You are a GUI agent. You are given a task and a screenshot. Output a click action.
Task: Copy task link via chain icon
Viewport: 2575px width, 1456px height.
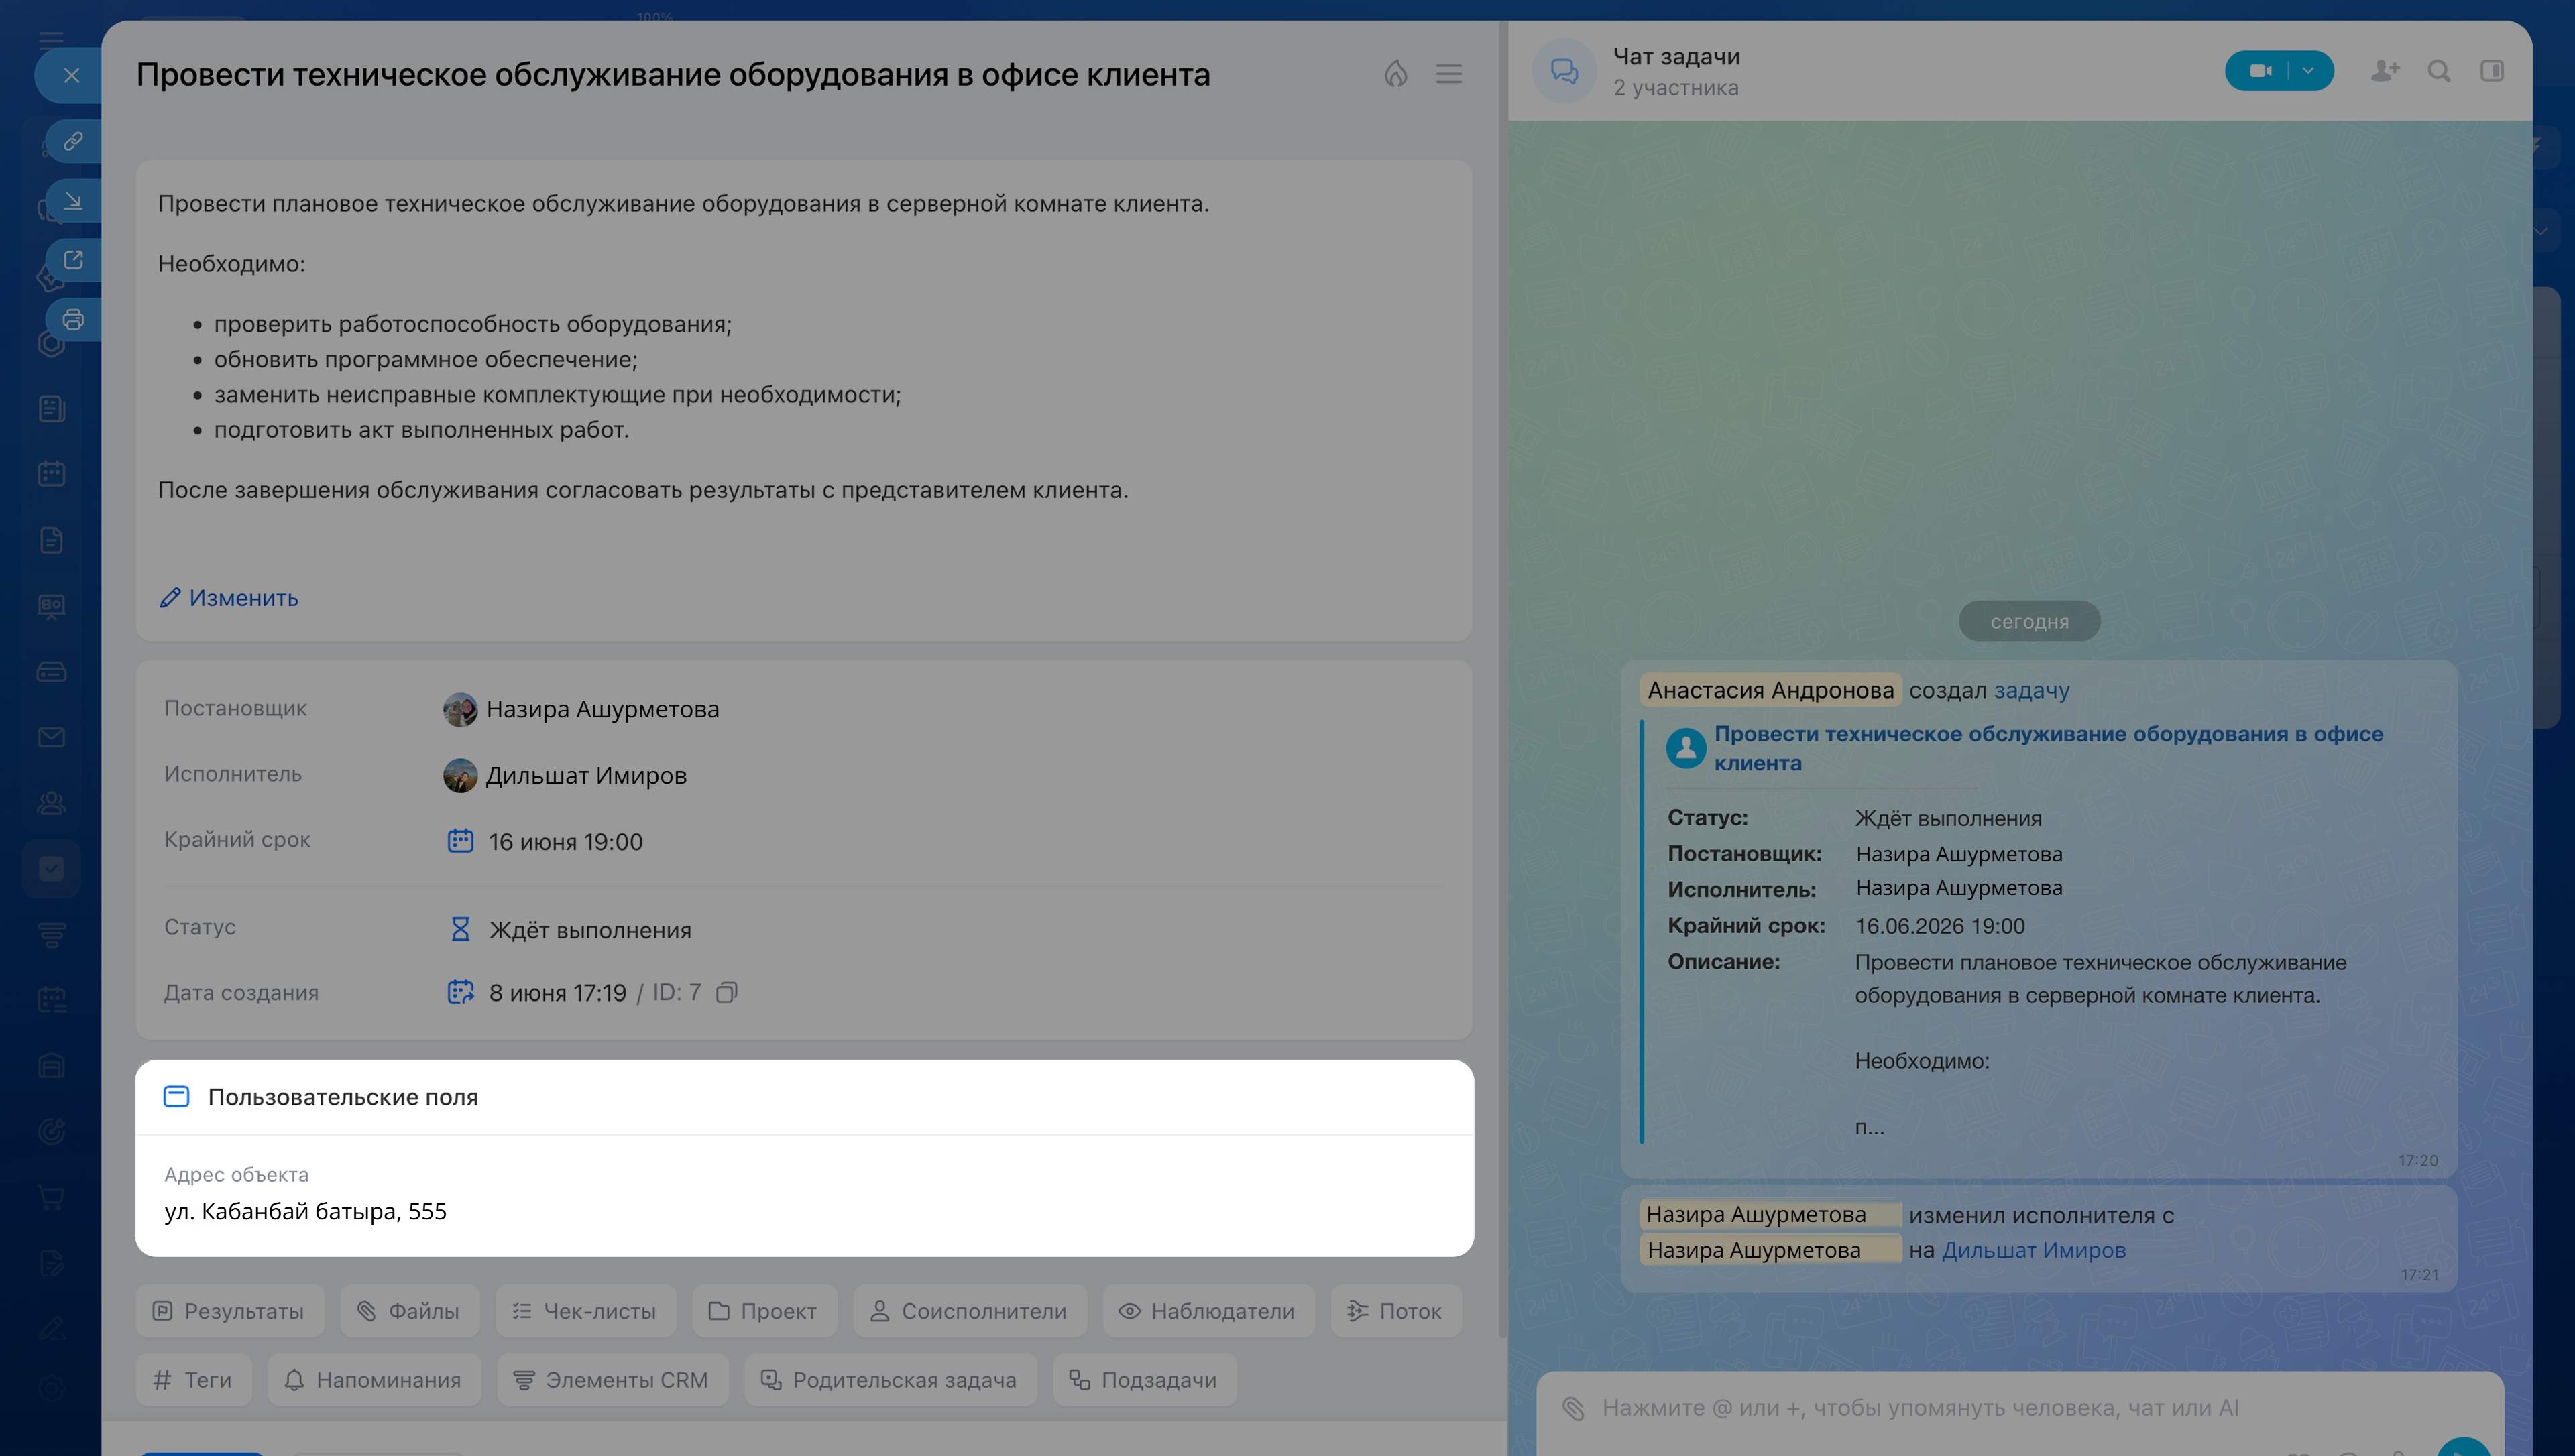73,141
